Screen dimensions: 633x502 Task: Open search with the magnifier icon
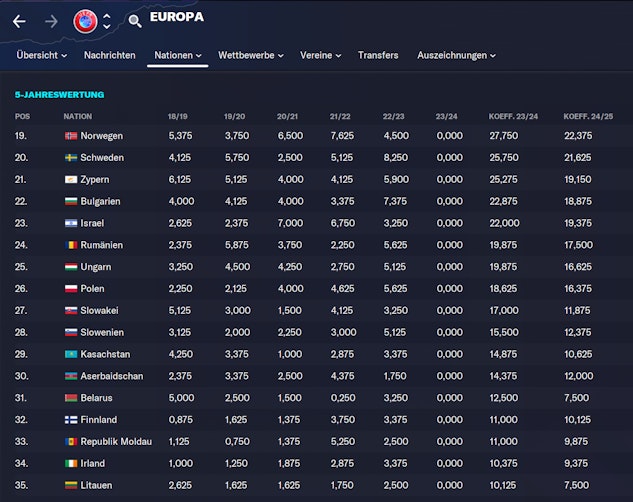pos(135,21)
